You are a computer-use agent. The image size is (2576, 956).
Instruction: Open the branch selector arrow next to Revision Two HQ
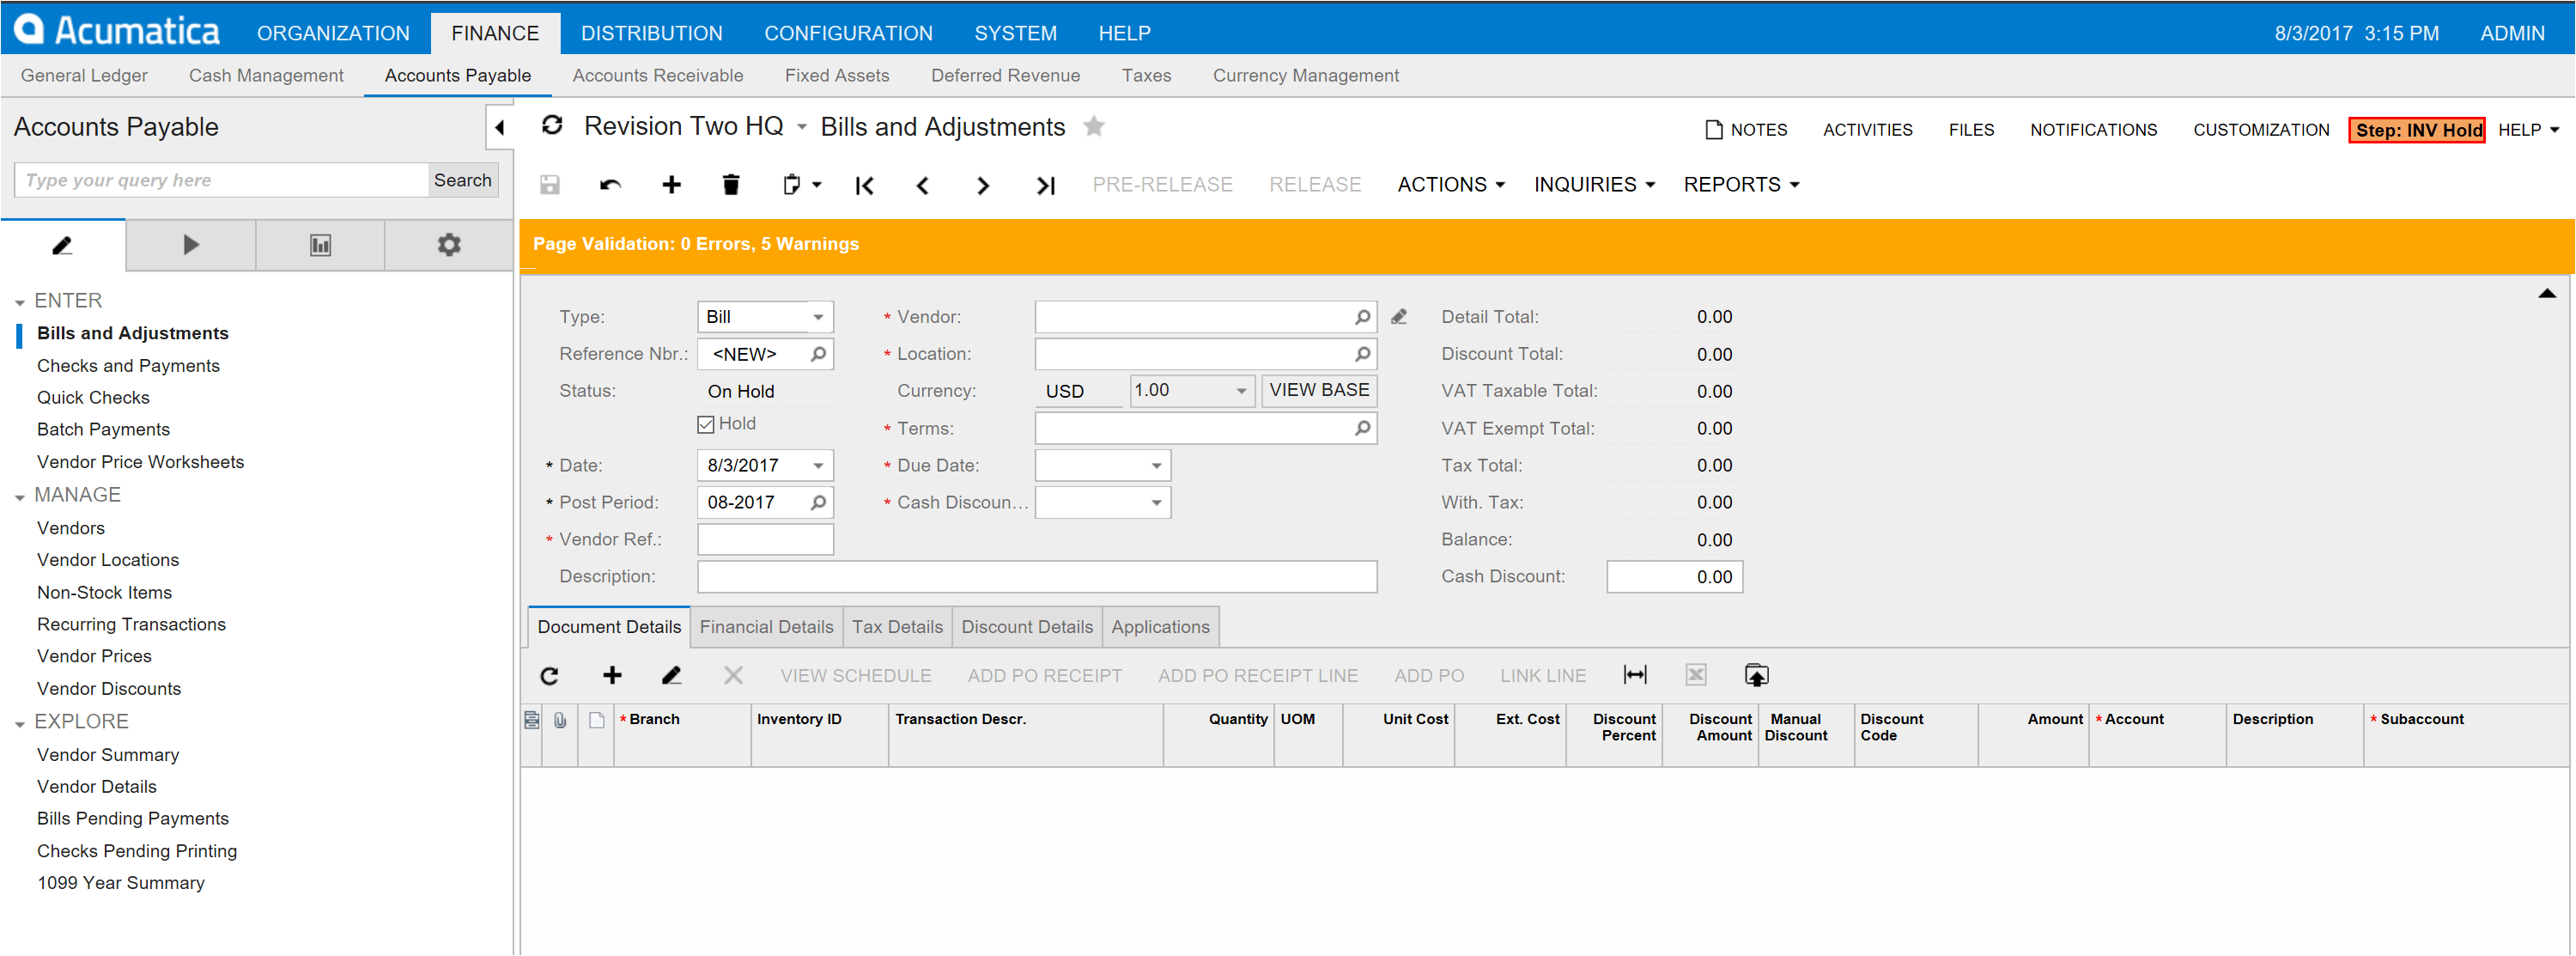(802, 127)
